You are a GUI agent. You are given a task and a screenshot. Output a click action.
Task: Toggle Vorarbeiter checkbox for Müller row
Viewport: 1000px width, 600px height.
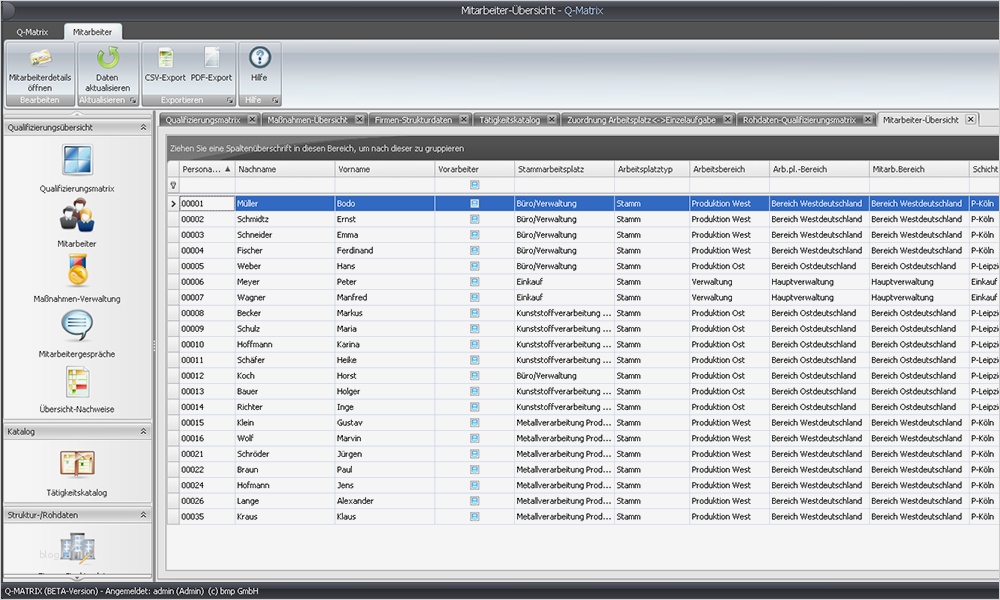coord(475,203)
